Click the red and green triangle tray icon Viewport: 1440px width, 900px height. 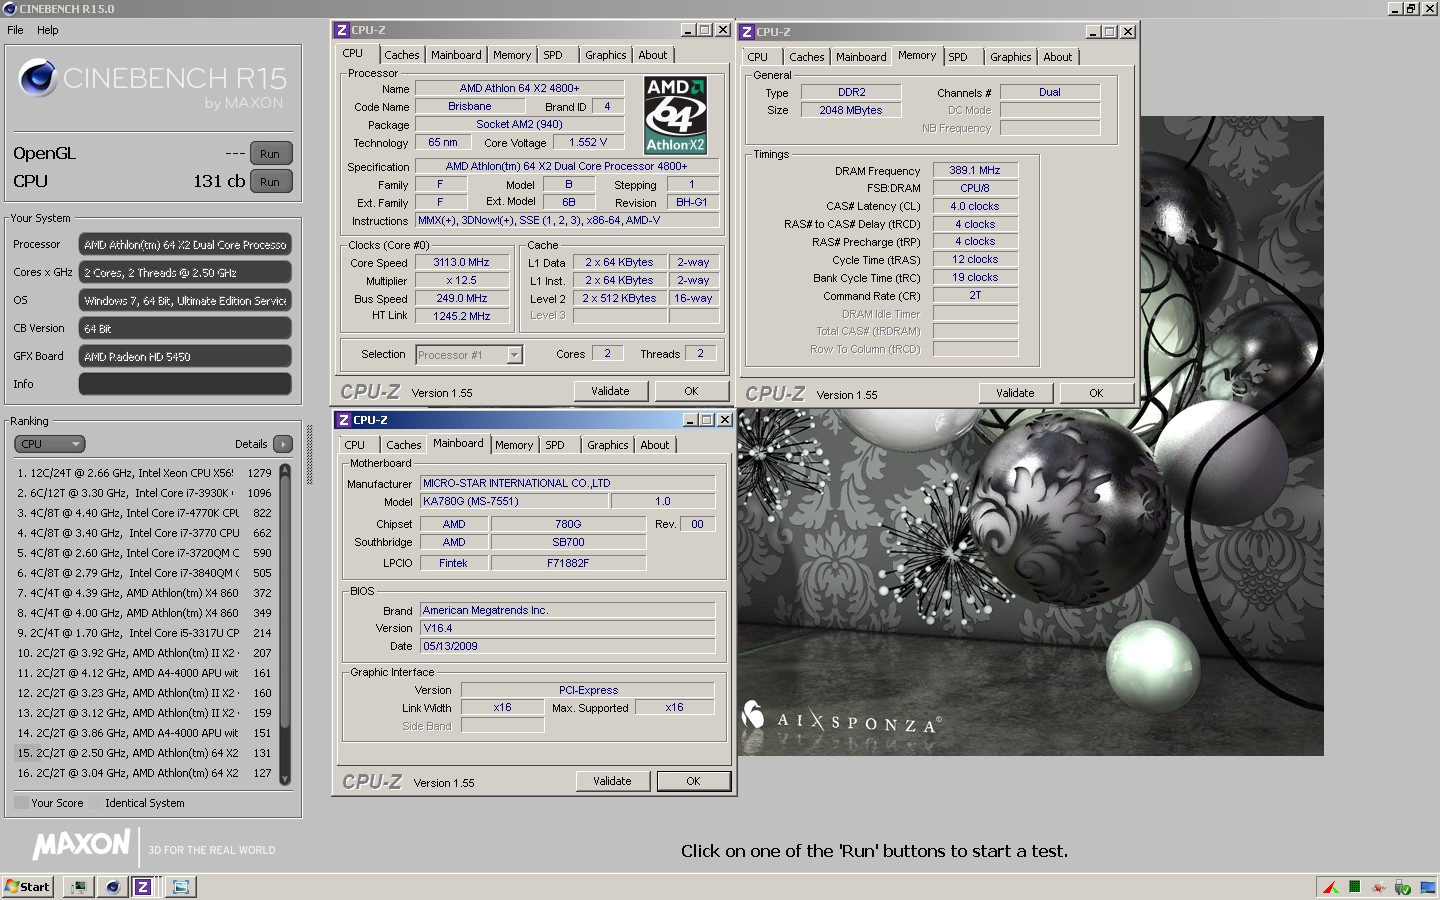pos(1331,887)
